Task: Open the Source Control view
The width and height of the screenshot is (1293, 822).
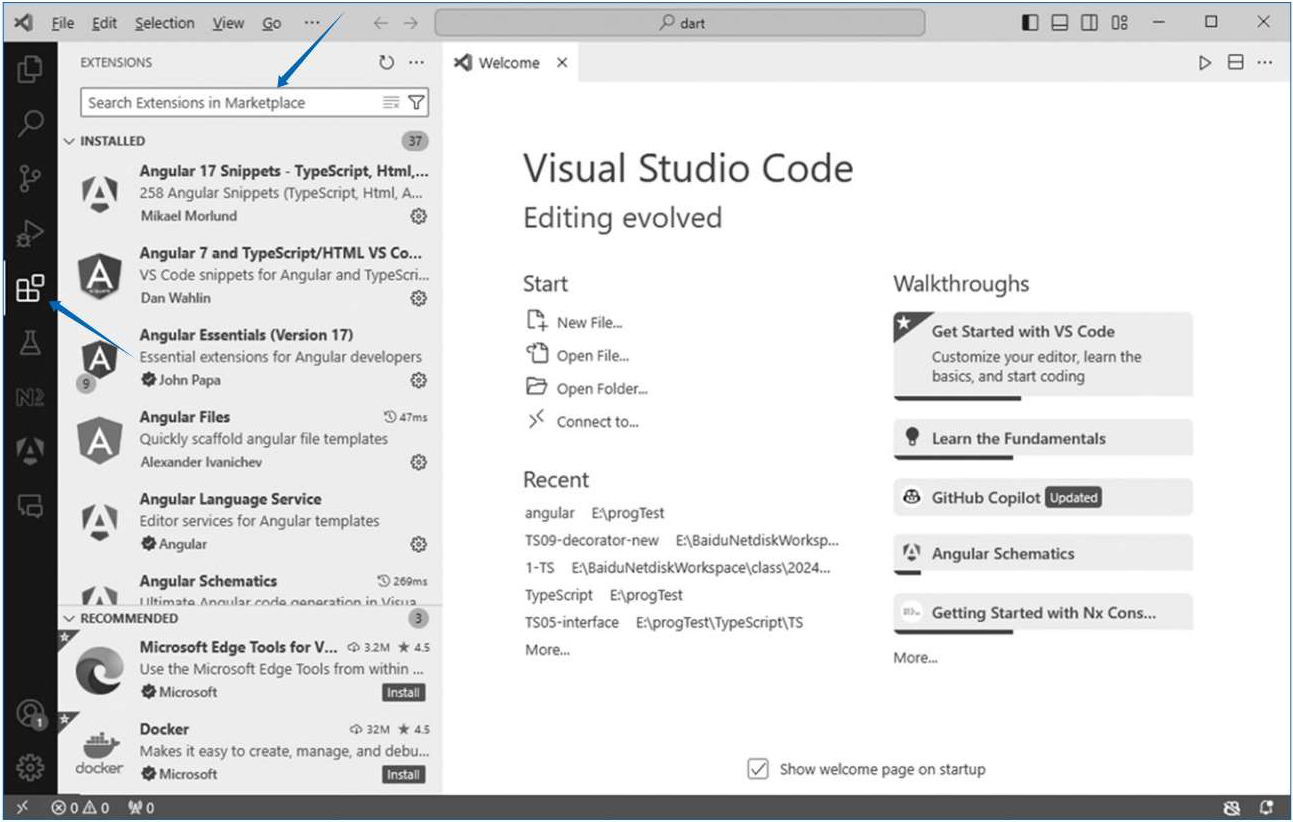Action: pos(30,179)
